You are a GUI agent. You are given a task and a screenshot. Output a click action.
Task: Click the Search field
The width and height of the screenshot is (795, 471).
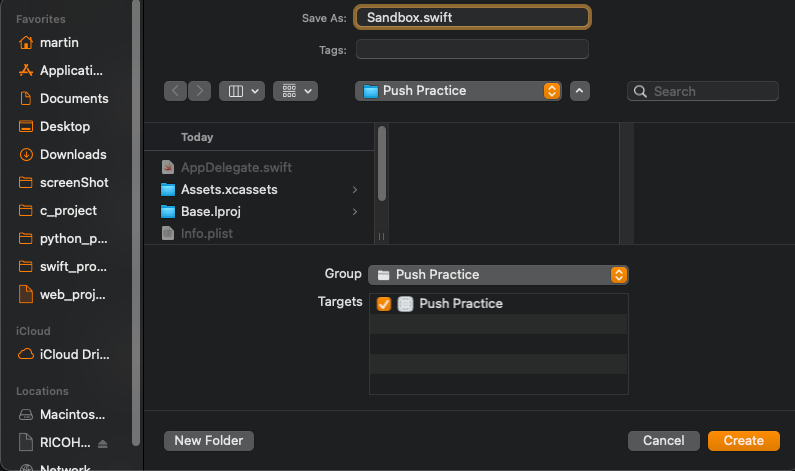coord(712,91)
